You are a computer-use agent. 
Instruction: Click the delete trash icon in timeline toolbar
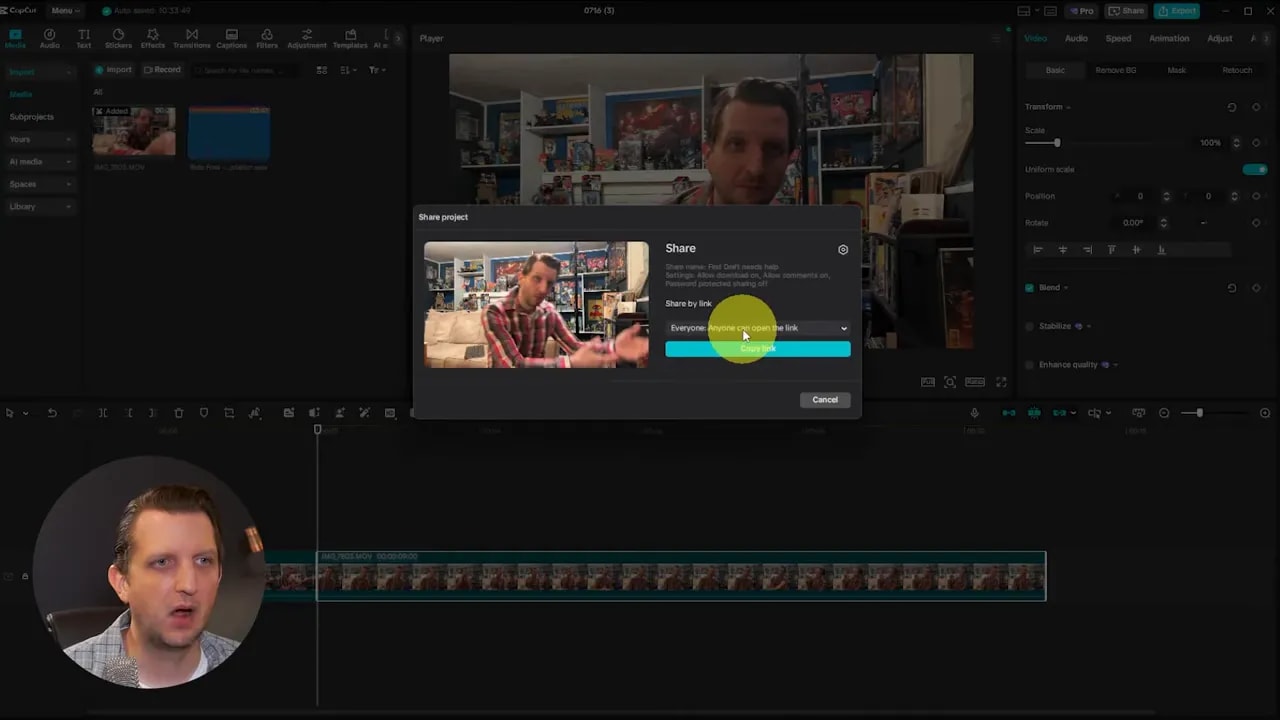[x=178, y=413]
